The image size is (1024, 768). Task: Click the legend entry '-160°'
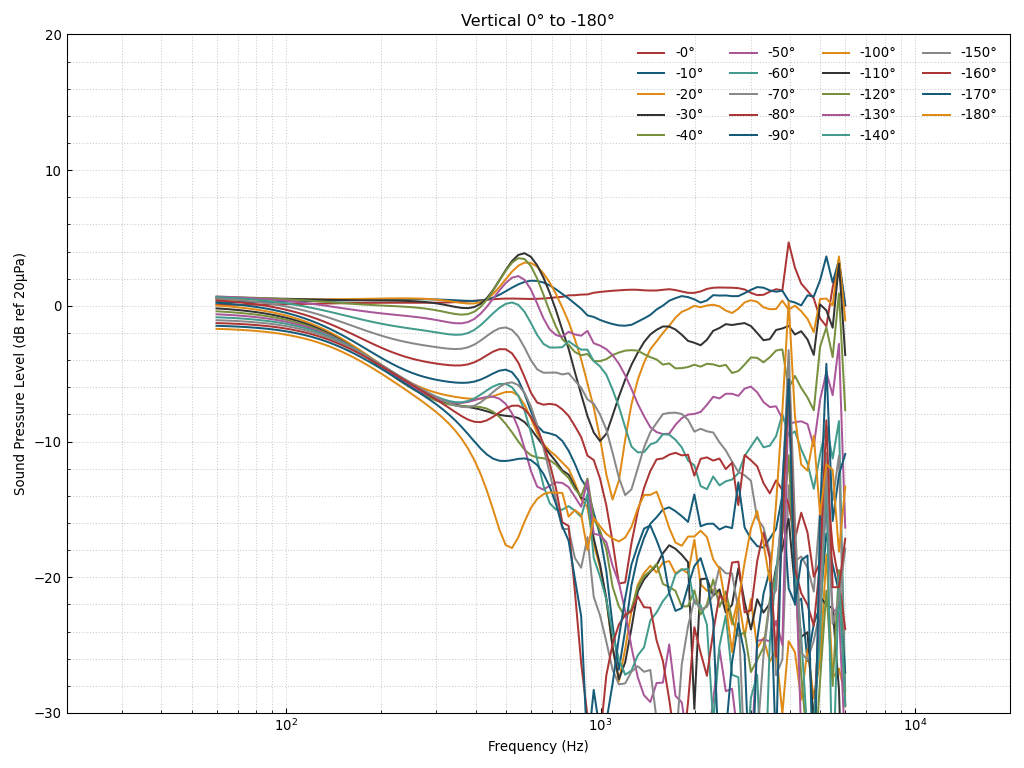959,73
